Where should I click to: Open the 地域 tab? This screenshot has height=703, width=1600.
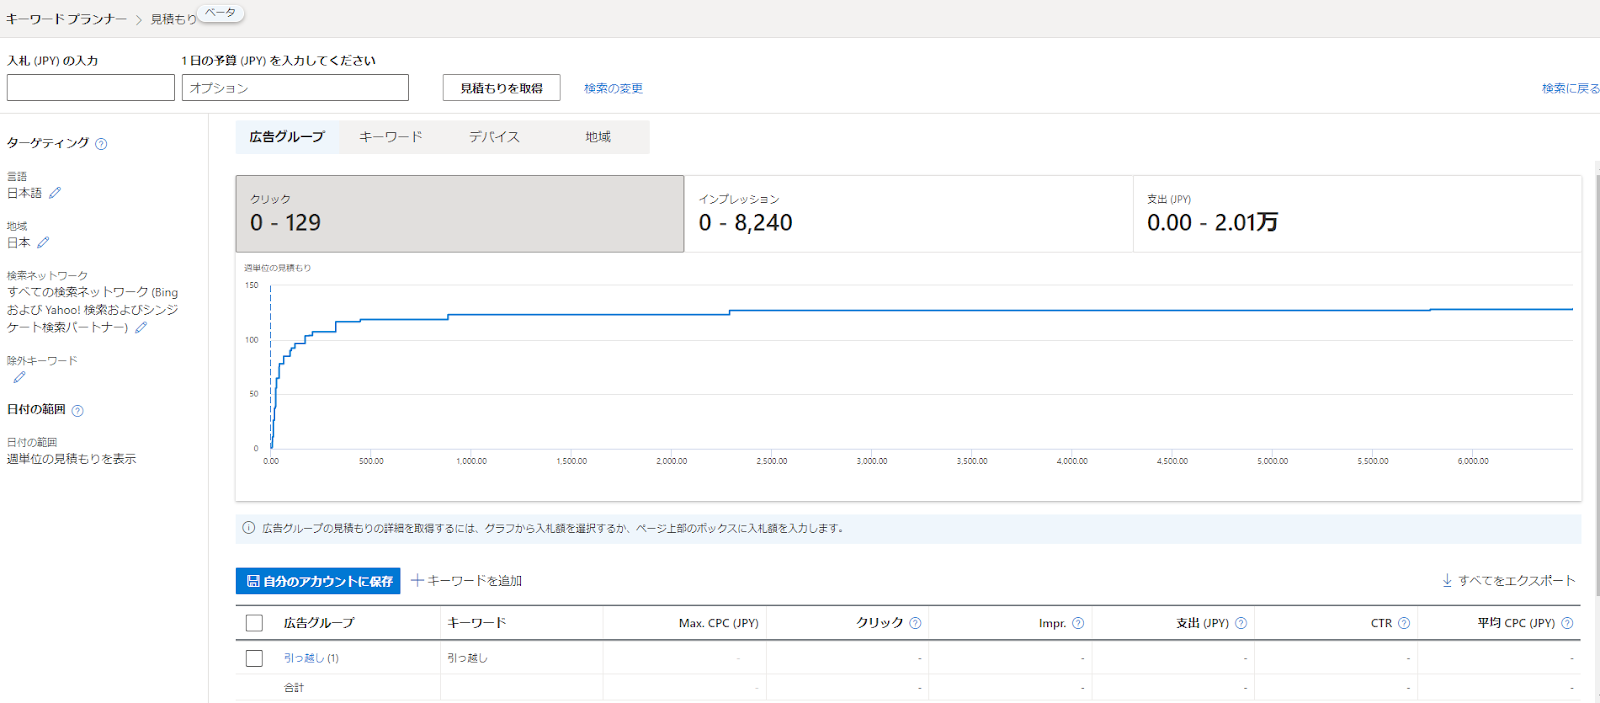pos(598,137)
